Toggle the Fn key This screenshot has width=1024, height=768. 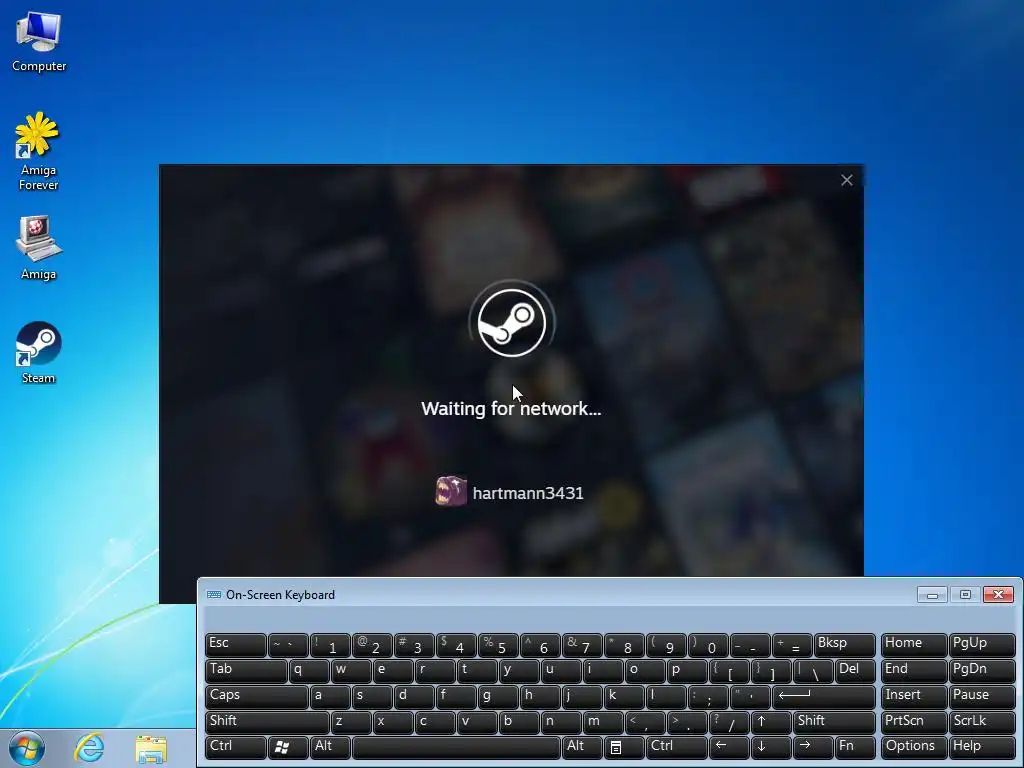tap(855, 747)
